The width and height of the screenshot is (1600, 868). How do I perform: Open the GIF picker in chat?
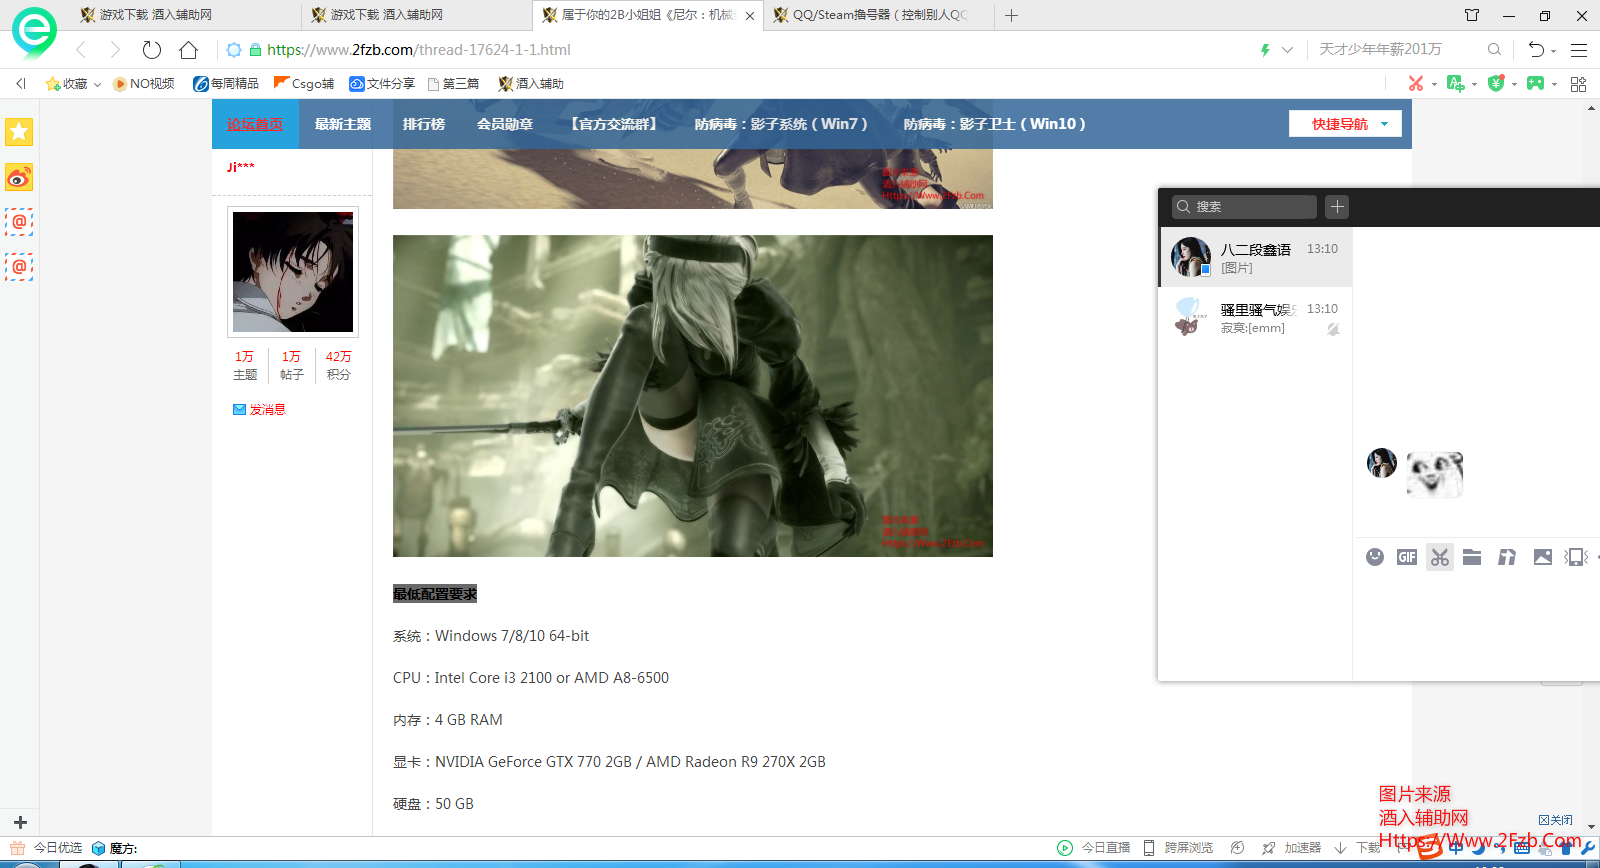coord(1407,557)
